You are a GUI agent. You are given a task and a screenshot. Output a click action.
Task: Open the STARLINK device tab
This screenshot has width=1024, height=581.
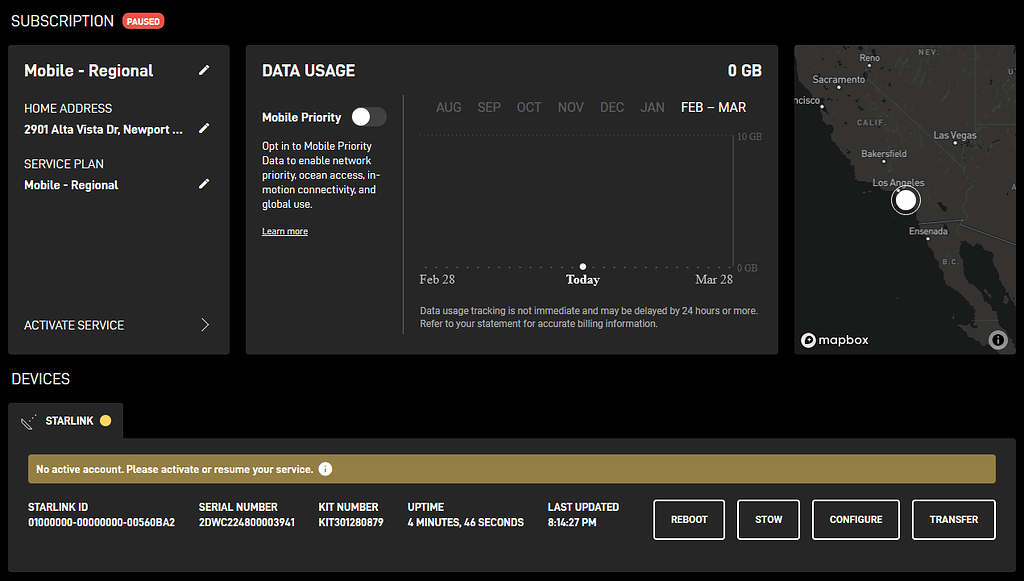tap(65, 421)
